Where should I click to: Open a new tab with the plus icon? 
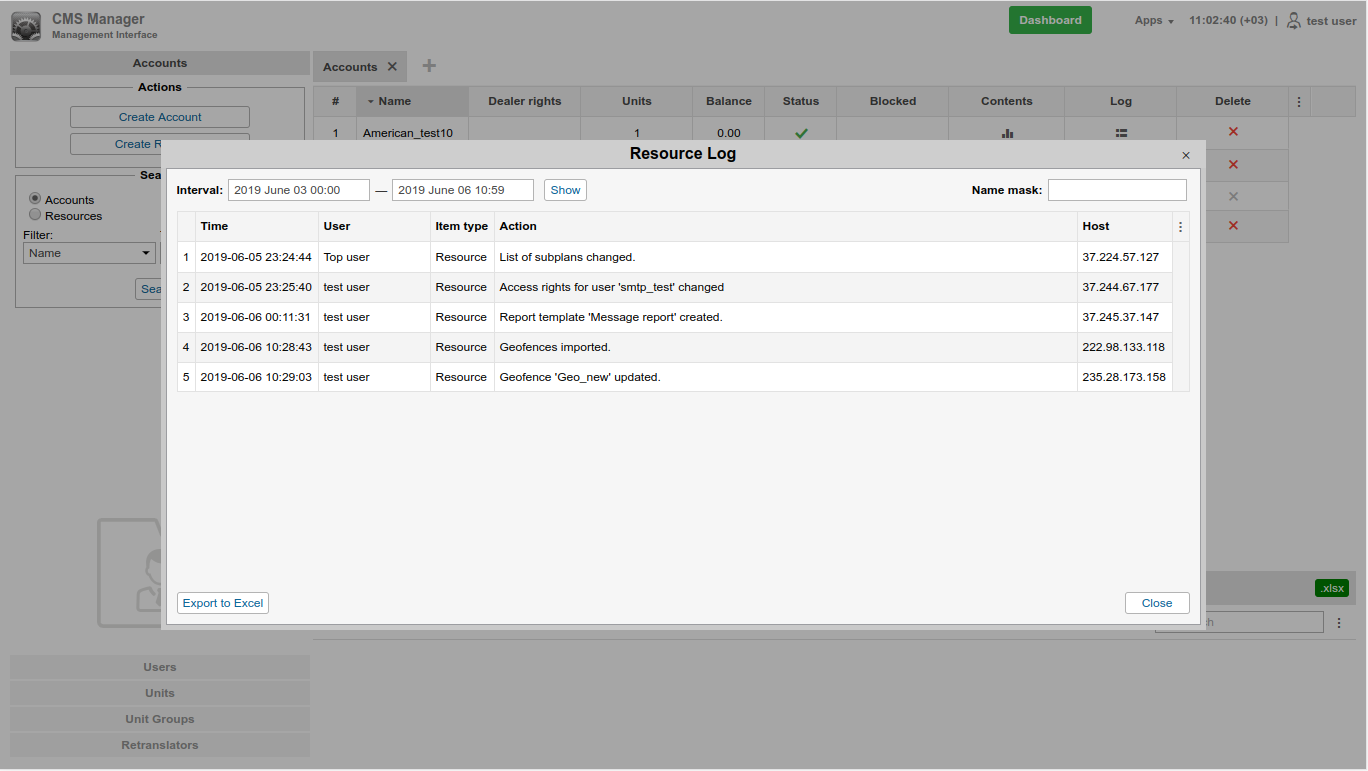(x=429, y=65)
